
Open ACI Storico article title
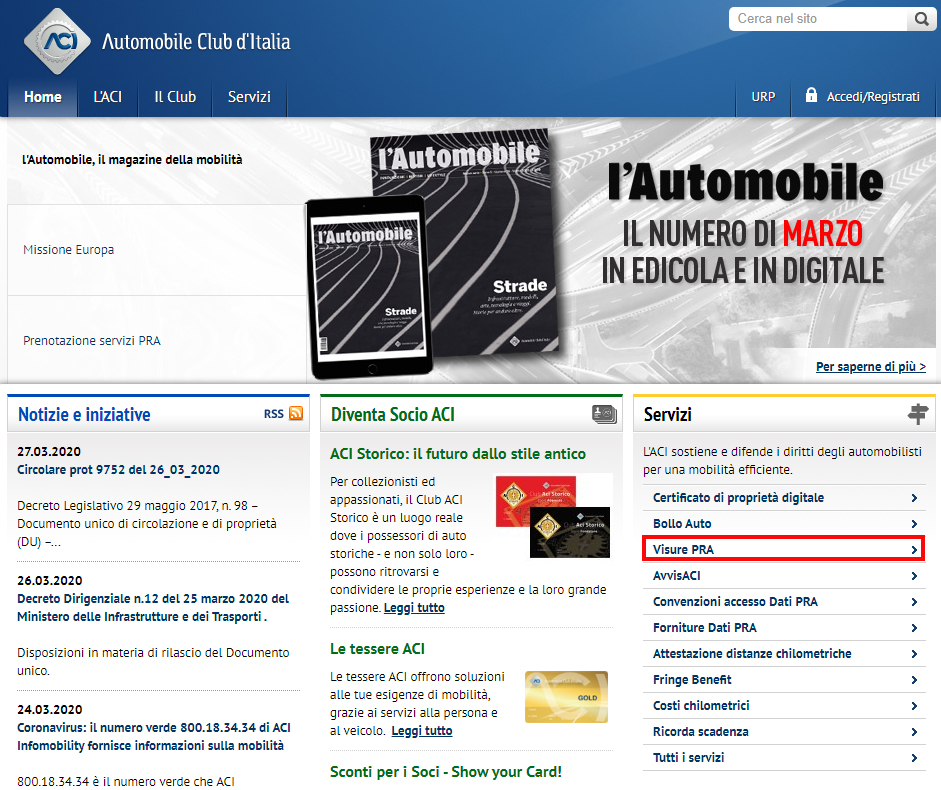457,454
